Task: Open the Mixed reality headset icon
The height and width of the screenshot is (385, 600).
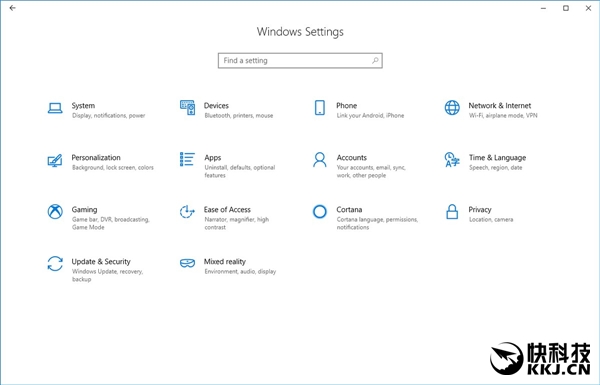Action: [188, 263]
